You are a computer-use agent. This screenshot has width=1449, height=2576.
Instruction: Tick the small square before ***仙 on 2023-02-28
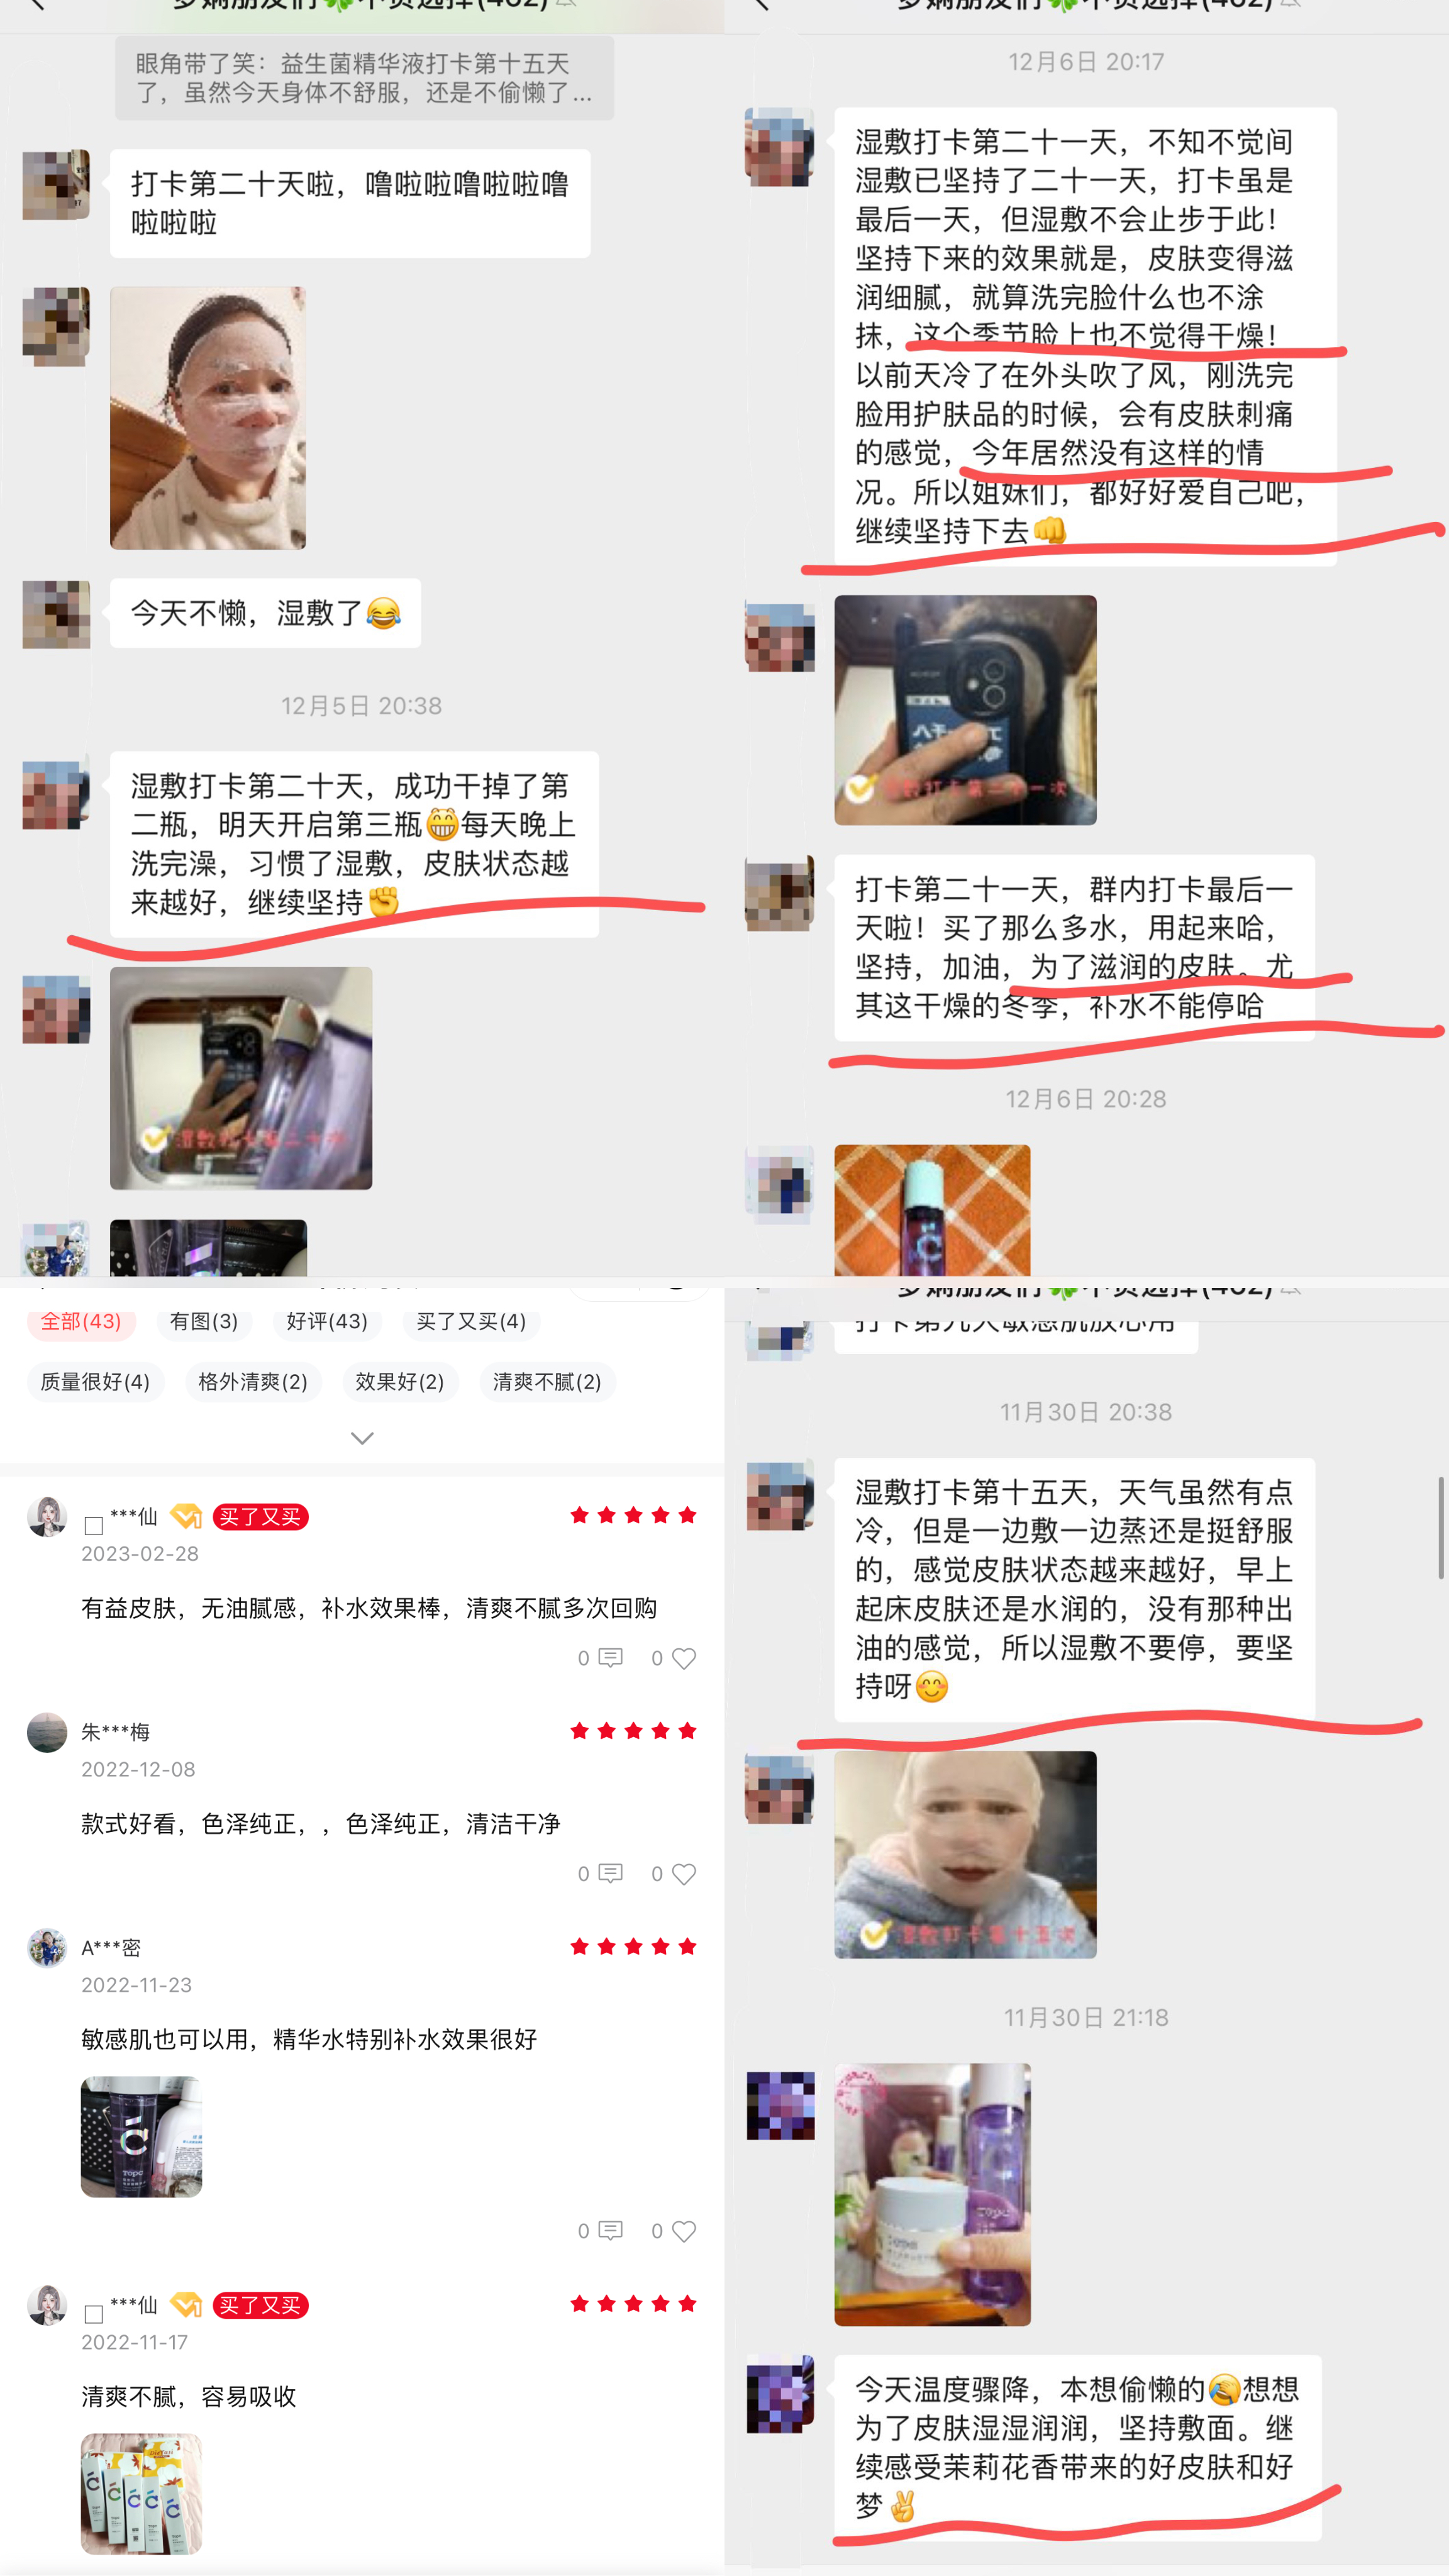(x=94, y=1525)
